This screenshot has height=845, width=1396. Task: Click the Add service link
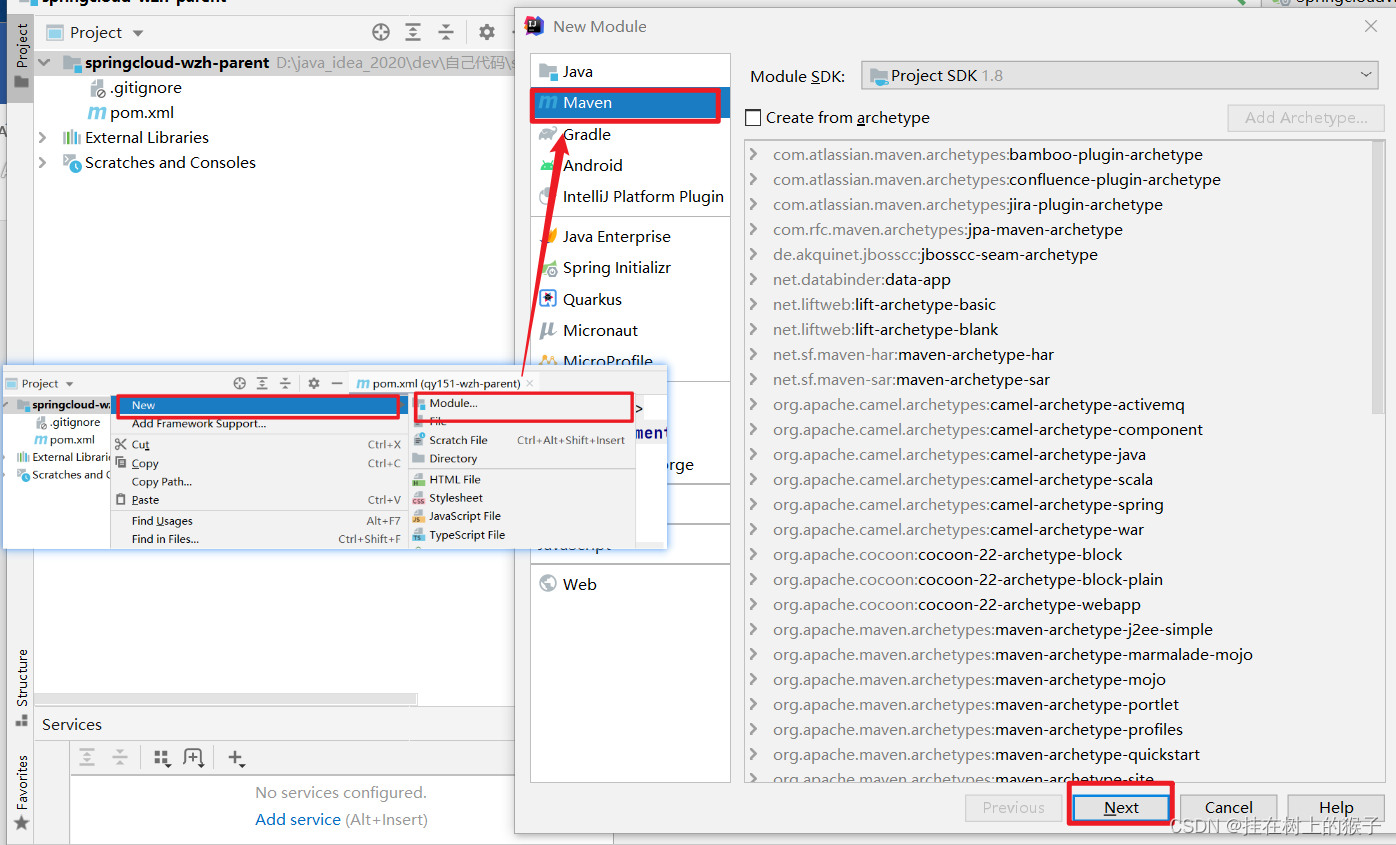(298, 819)
